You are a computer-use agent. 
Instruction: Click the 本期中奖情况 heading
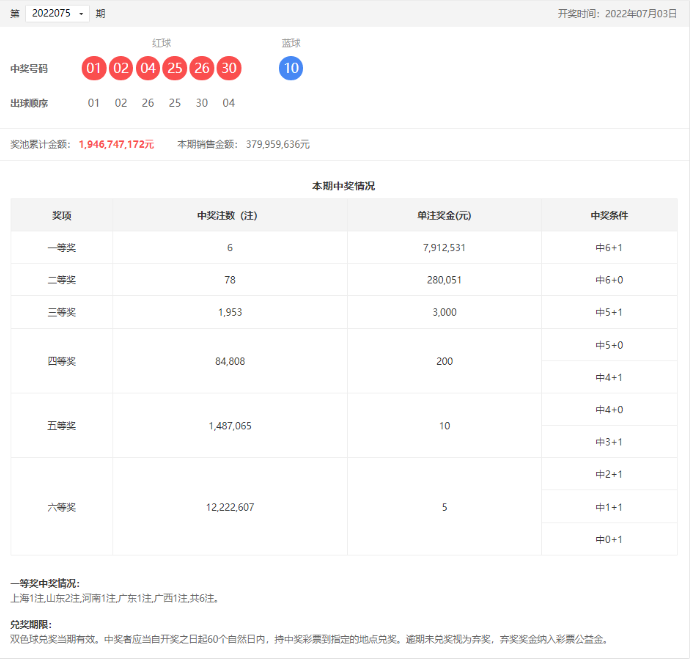click(344, 186)
